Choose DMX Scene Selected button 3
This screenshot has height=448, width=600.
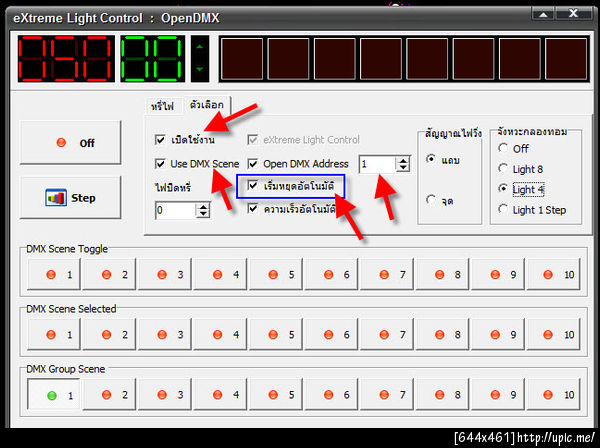pyautogui.click(x=165, y=335)
